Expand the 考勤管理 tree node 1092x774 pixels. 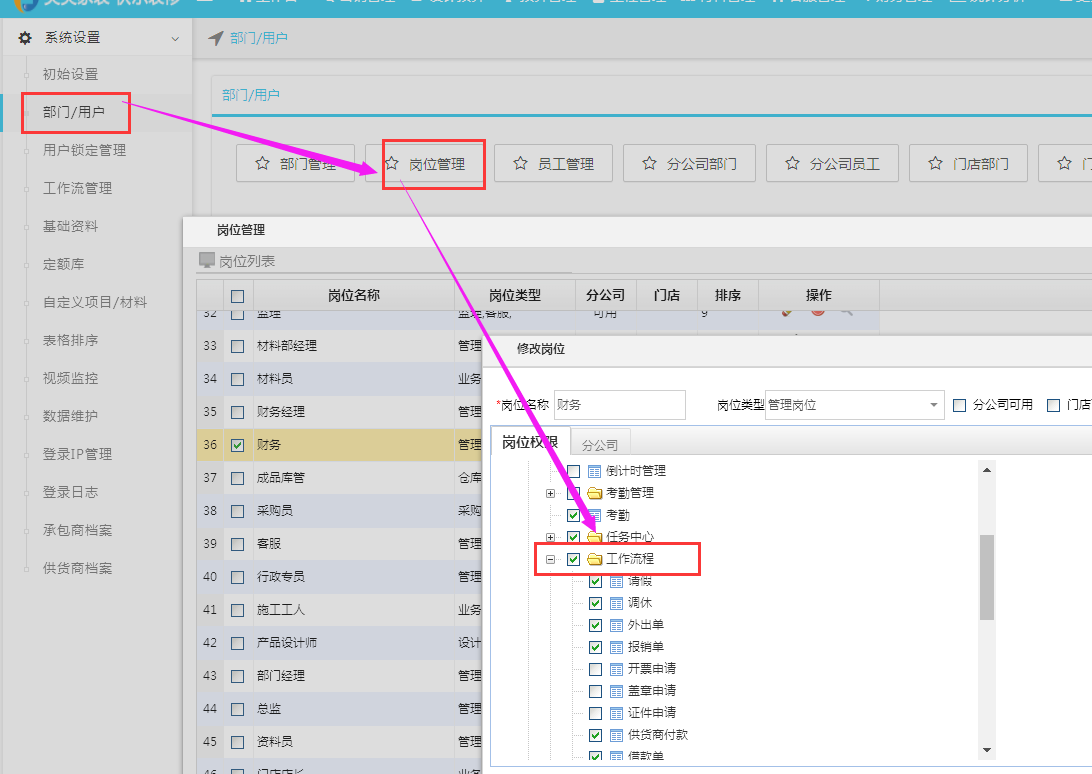click(x=551, y=492)
